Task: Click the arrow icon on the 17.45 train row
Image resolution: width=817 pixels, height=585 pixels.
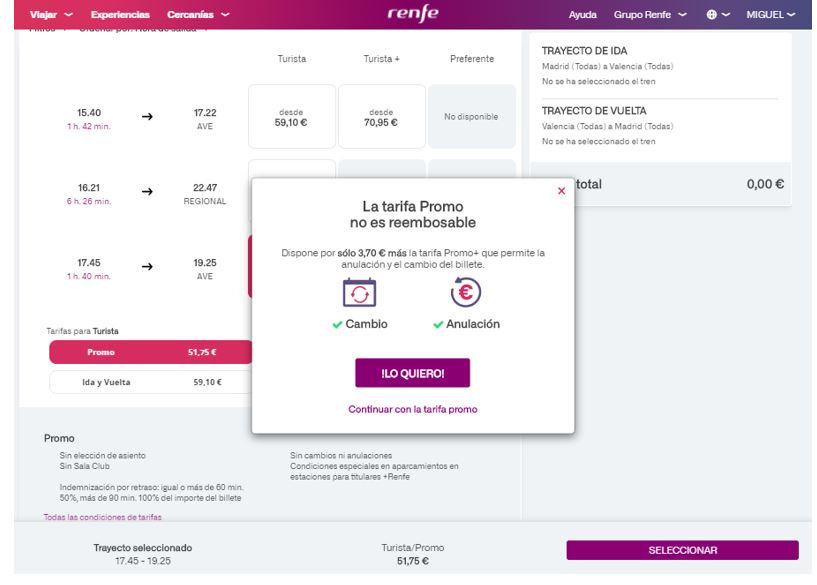Action: [148, 267]
